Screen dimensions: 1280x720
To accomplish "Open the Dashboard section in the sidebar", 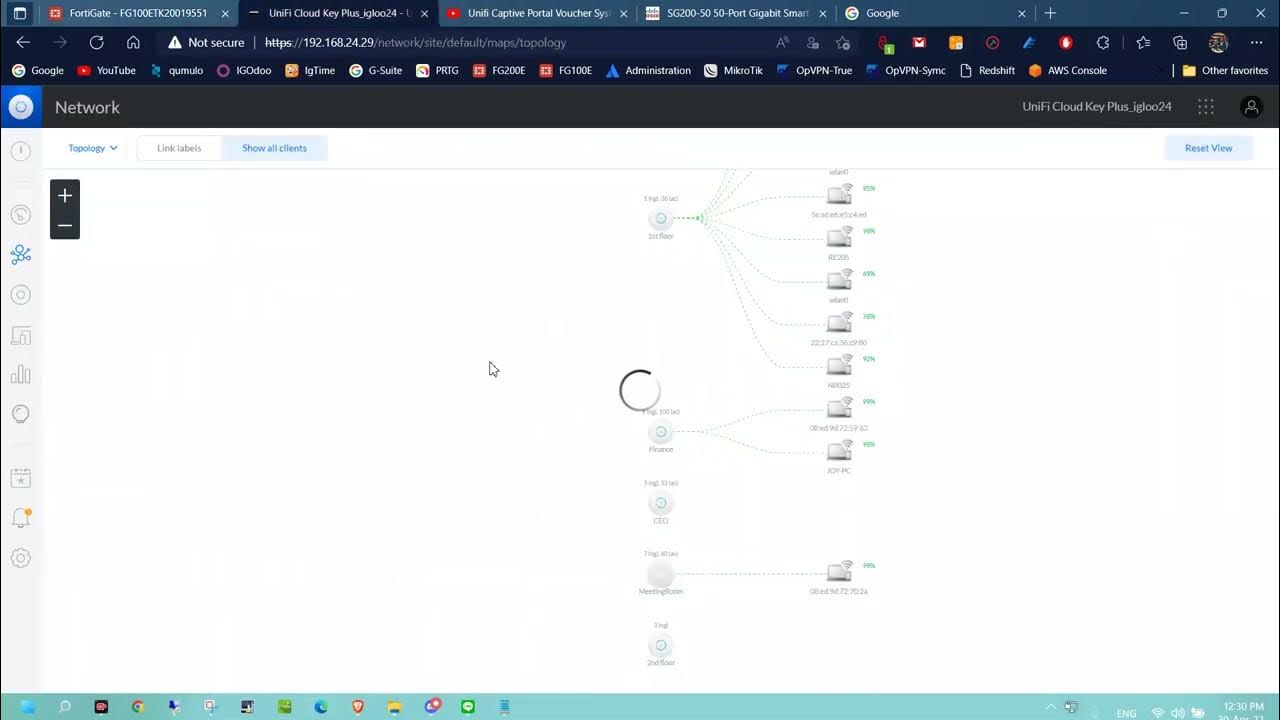I will coord(21,151).
